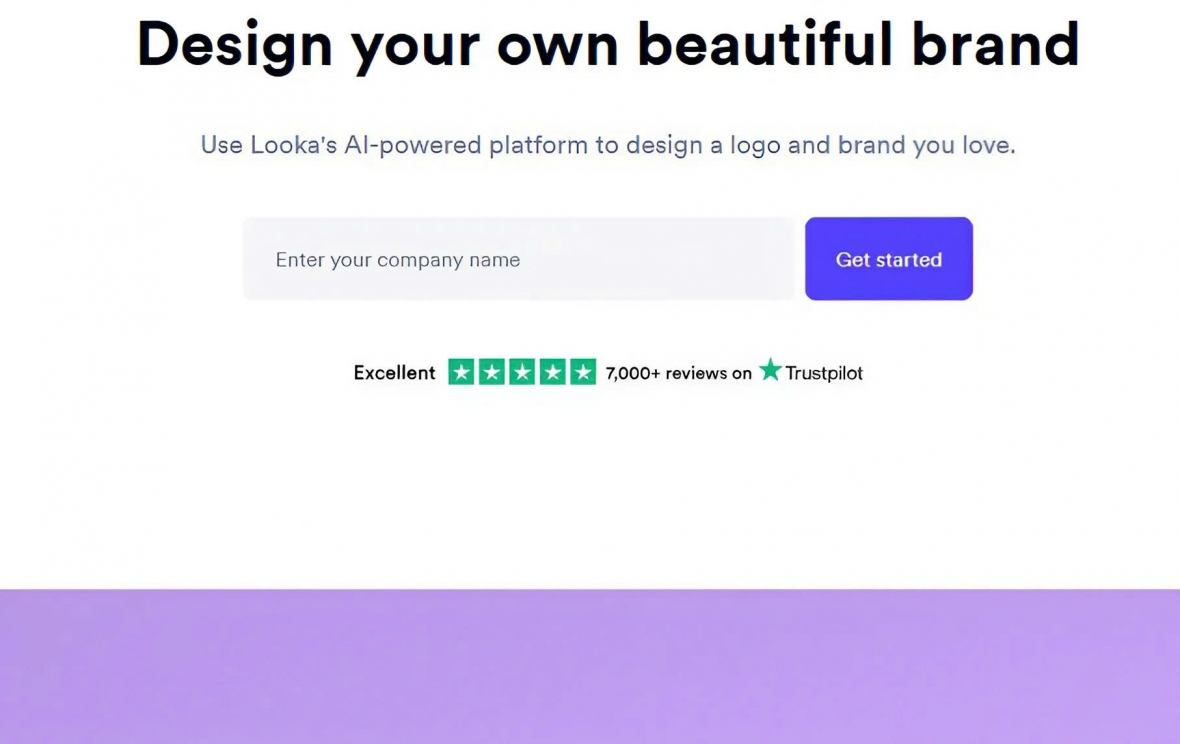Click the word 'Design' in the headline
This screenshot has width=1180, height=744.
point(235,45)
